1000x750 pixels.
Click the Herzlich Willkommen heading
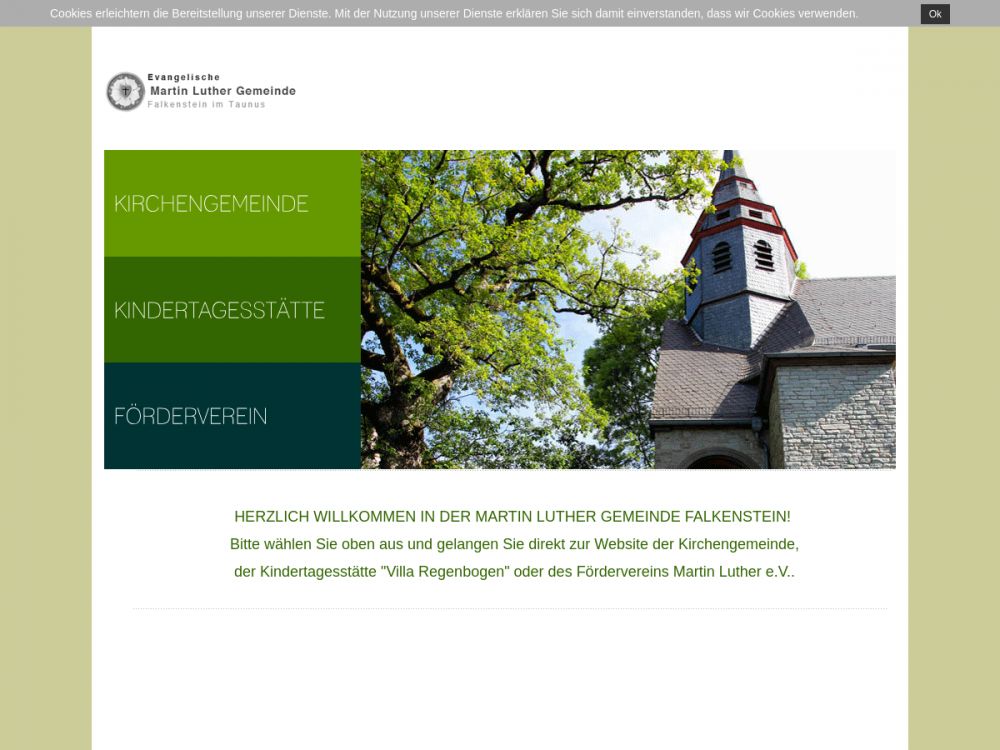[x=512, y=517]
